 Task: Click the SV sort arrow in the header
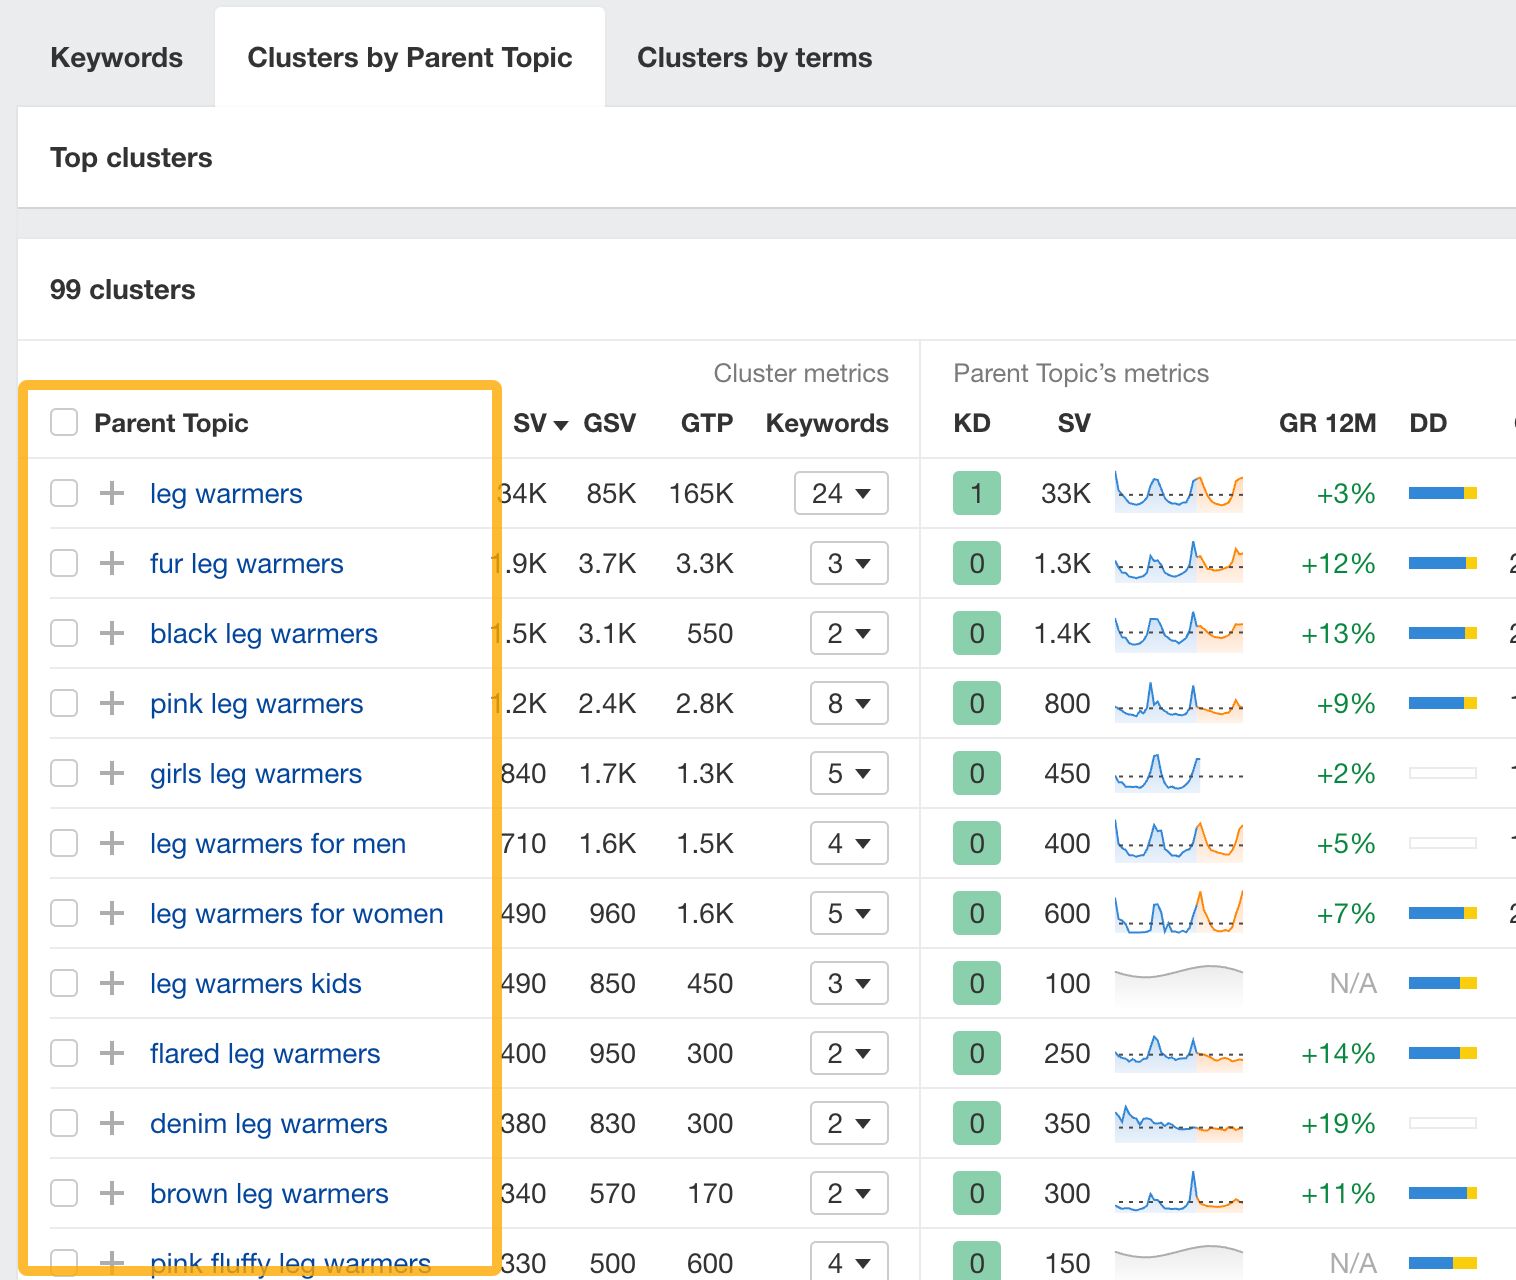[559, 424]
